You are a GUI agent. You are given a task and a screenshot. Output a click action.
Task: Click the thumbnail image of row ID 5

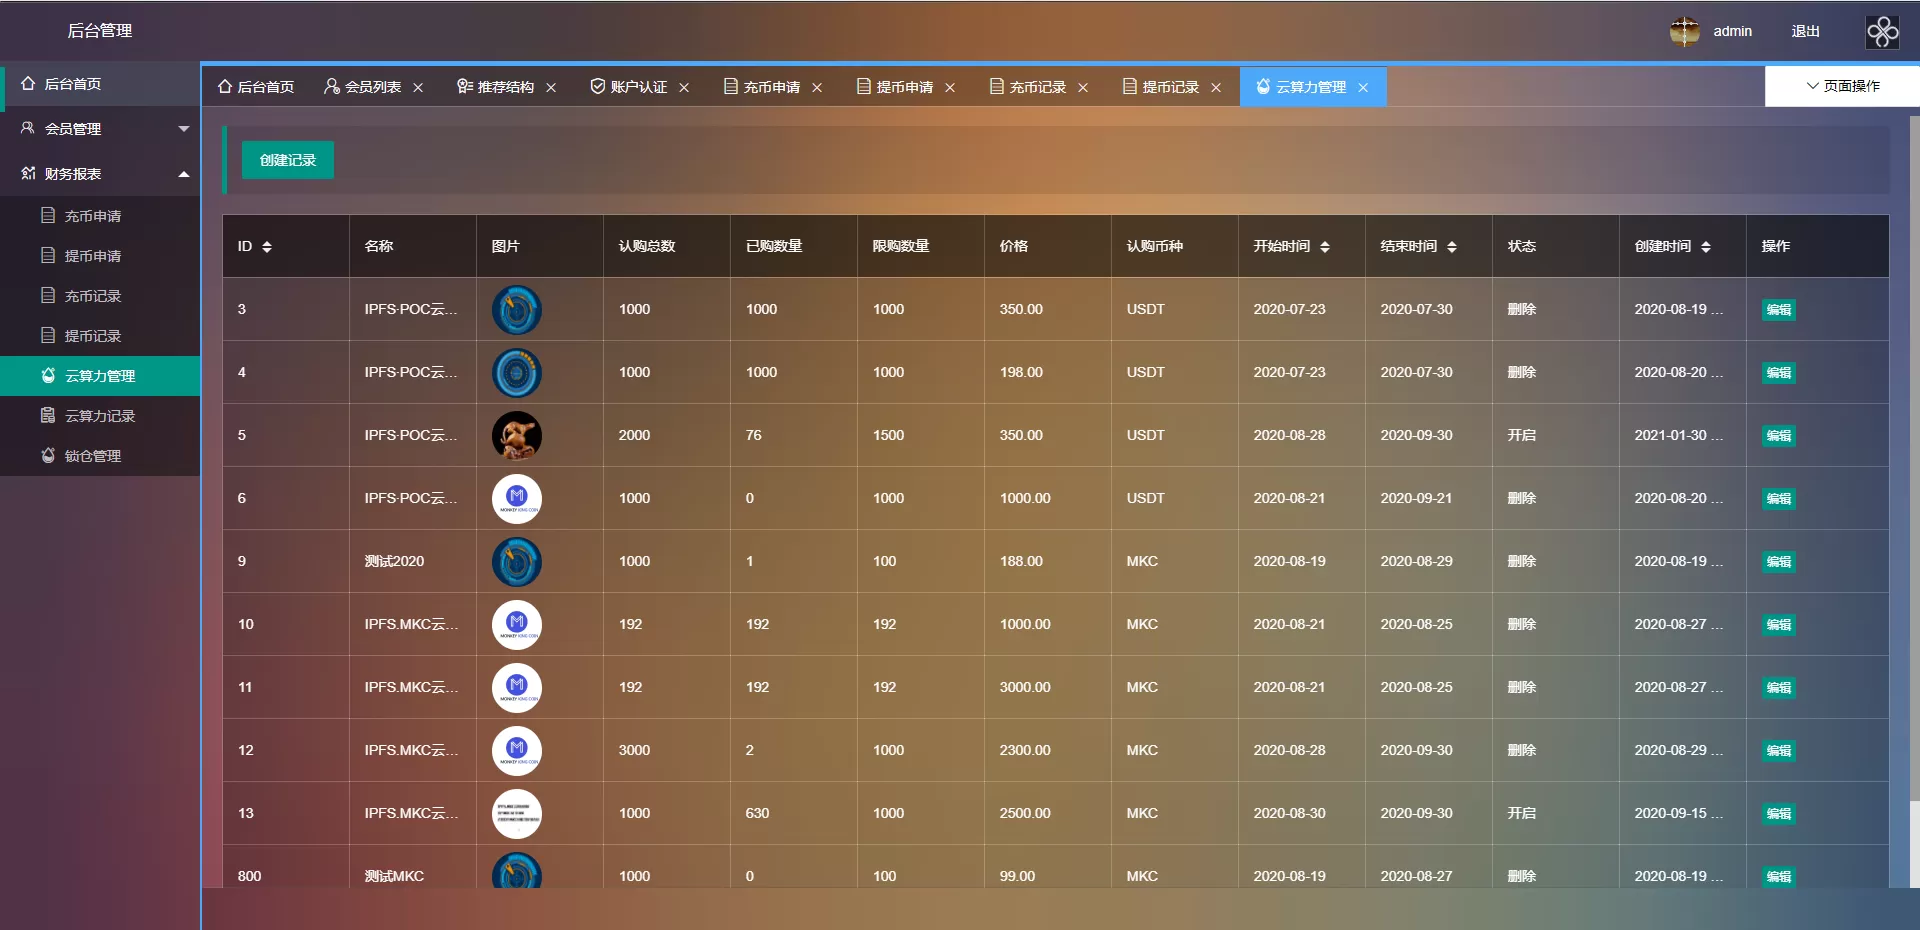pos(517,436)
